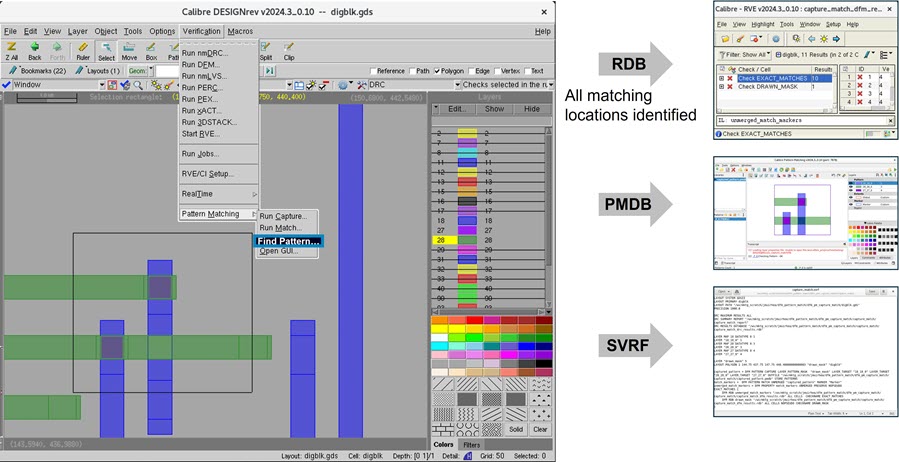Click the Edit... layers button
The width and height of the screenshot is (899, 462).
(x=457, y=109)
